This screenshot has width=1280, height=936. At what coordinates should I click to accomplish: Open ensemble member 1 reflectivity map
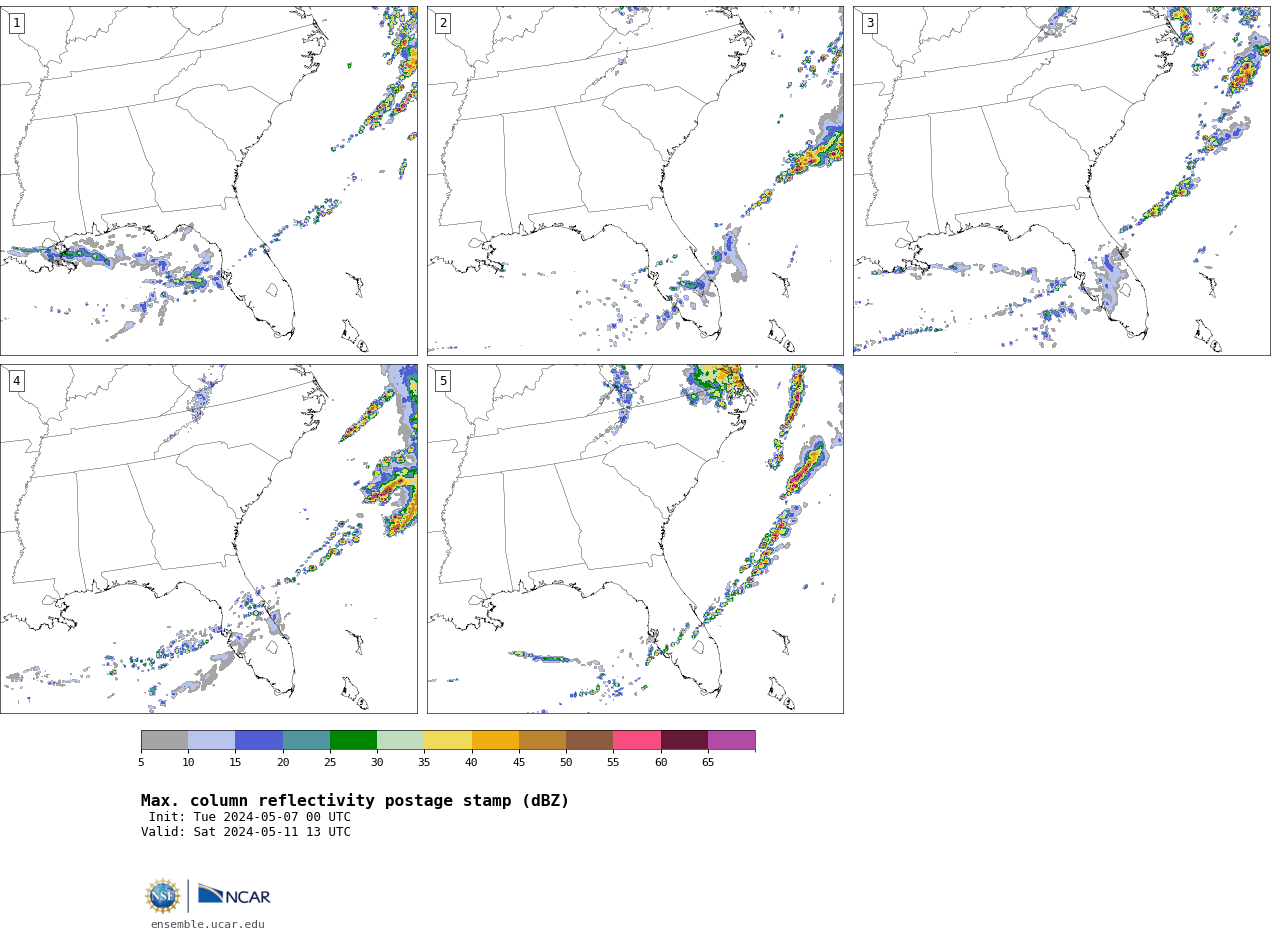pos(208,181)
